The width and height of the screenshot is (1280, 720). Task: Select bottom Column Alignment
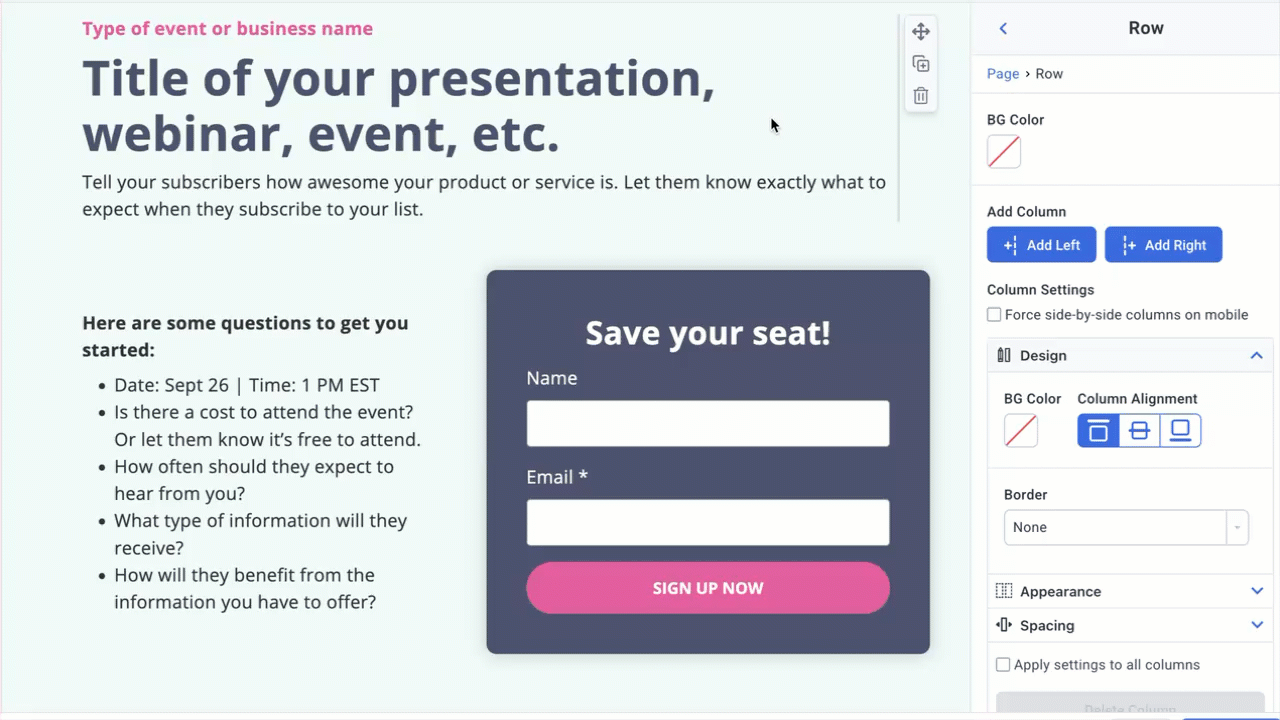point(1180,430)
